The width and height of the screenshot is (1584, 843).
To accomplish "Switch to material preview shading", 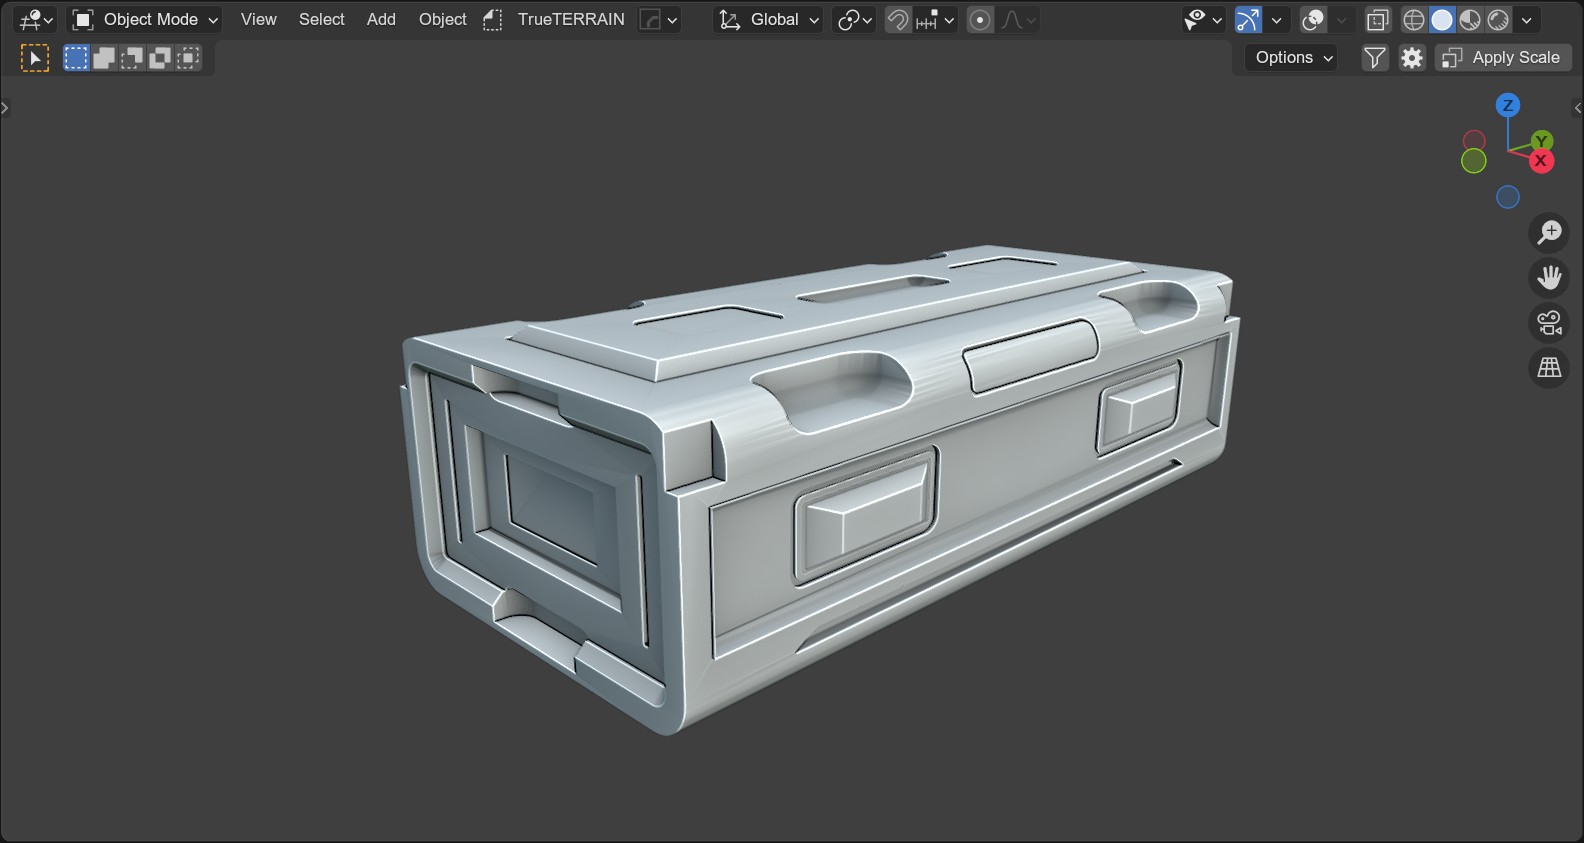I will click(1470, 19).
